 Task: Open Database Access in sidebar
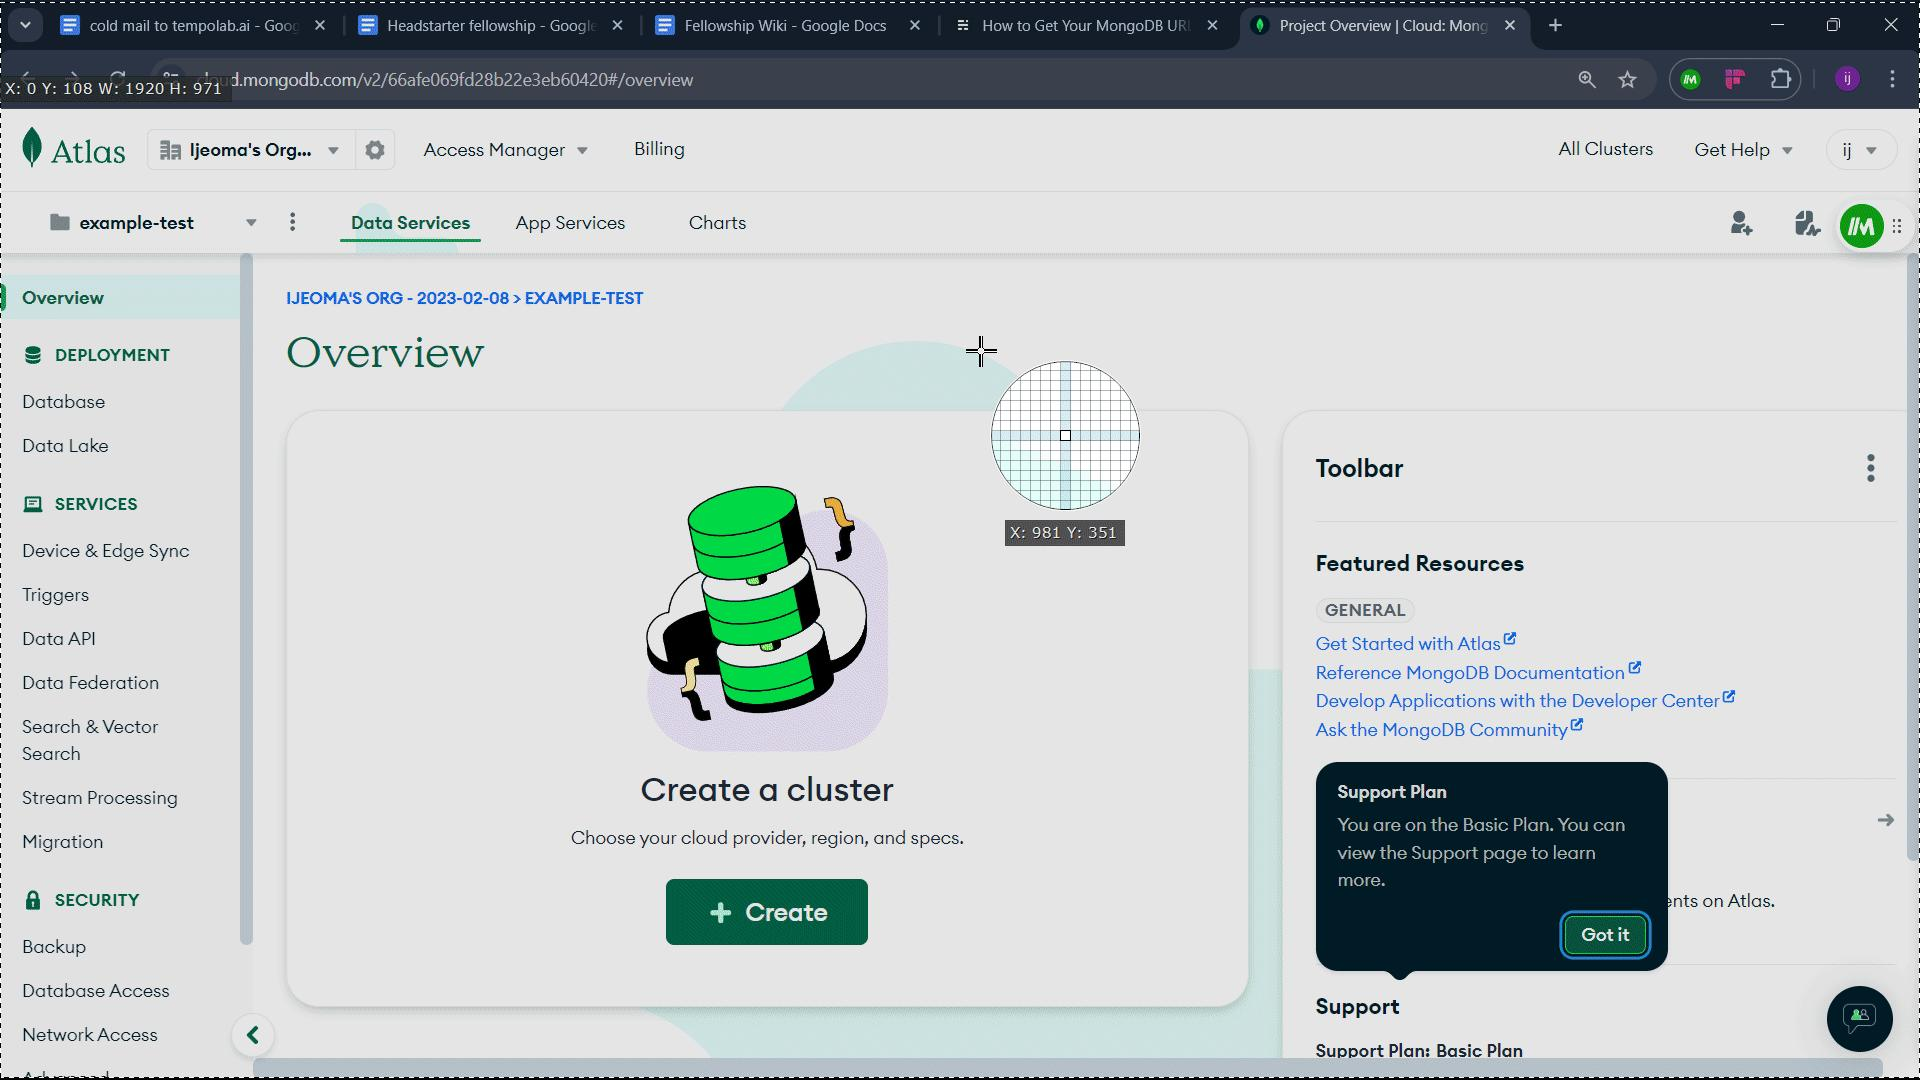95,991
